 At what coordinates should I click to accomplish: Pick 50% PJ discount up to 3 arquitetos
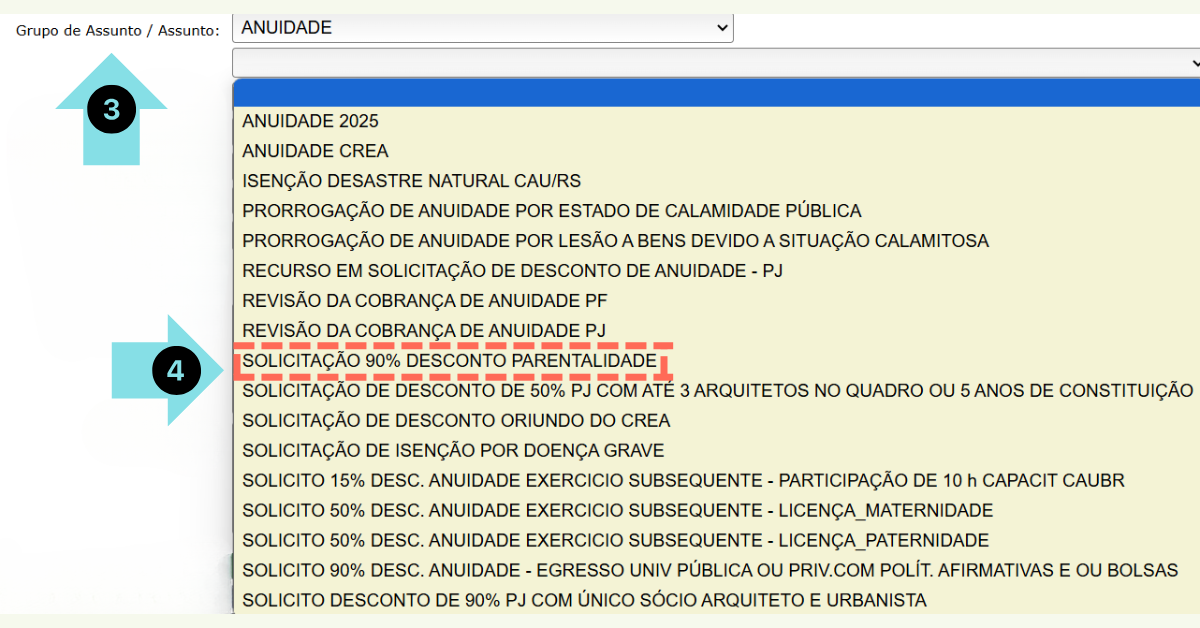[x=717, y=390]
